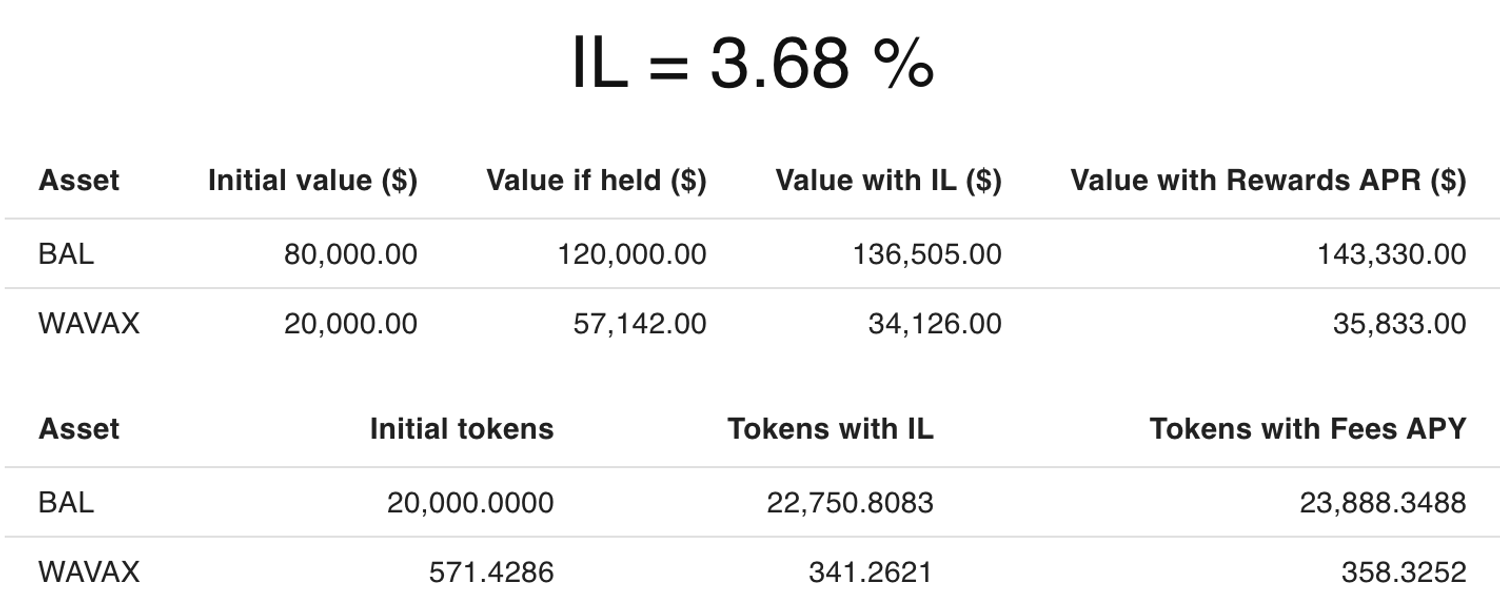The height and width of the screenshot is (611, 1500).
Task: Click the Initial tokens column header
Action: (461, 429)
